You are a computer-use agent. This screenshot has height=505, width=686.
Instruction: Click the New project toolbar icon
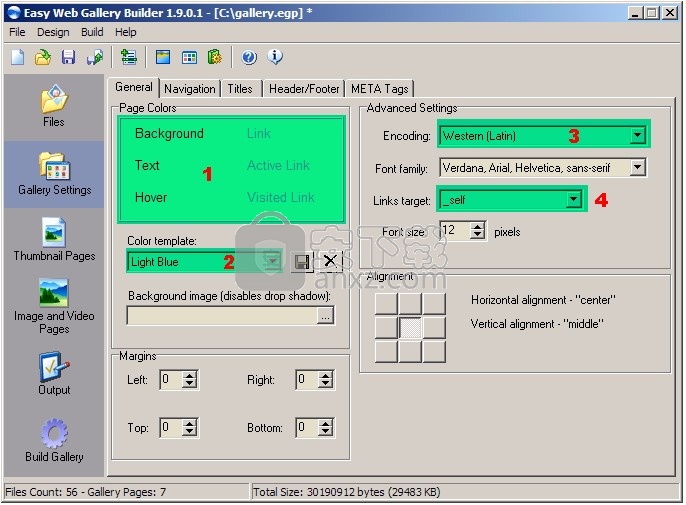pyautogui.click(x=18, y=57)
